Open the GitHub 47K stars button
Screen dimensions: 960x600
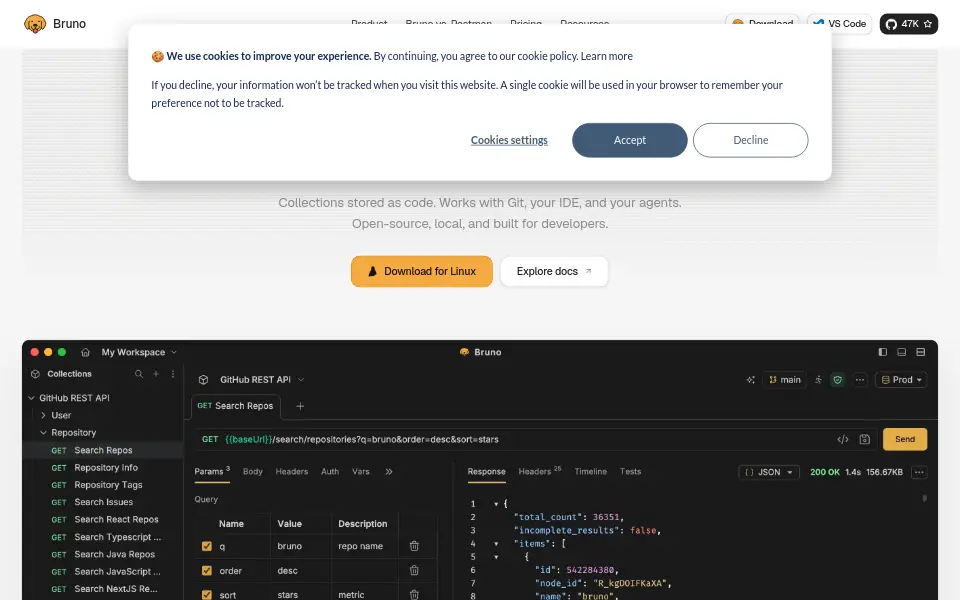909,24
